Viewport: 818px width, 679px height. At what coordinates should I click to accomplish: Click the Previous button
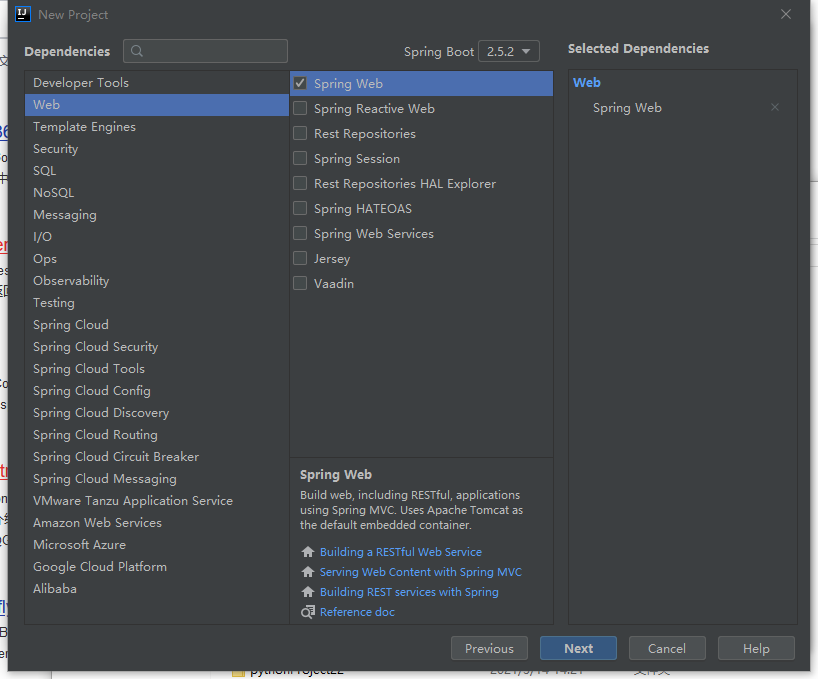489,648
